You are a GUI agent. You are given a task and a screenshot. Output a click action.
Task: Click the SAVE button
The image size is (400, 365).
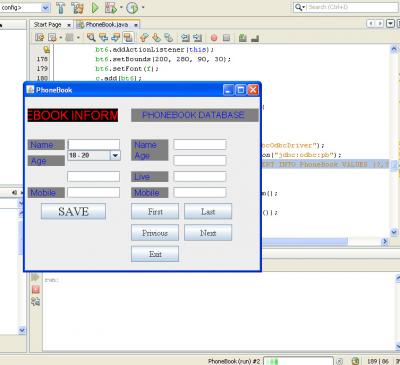(x=73, y=211)
